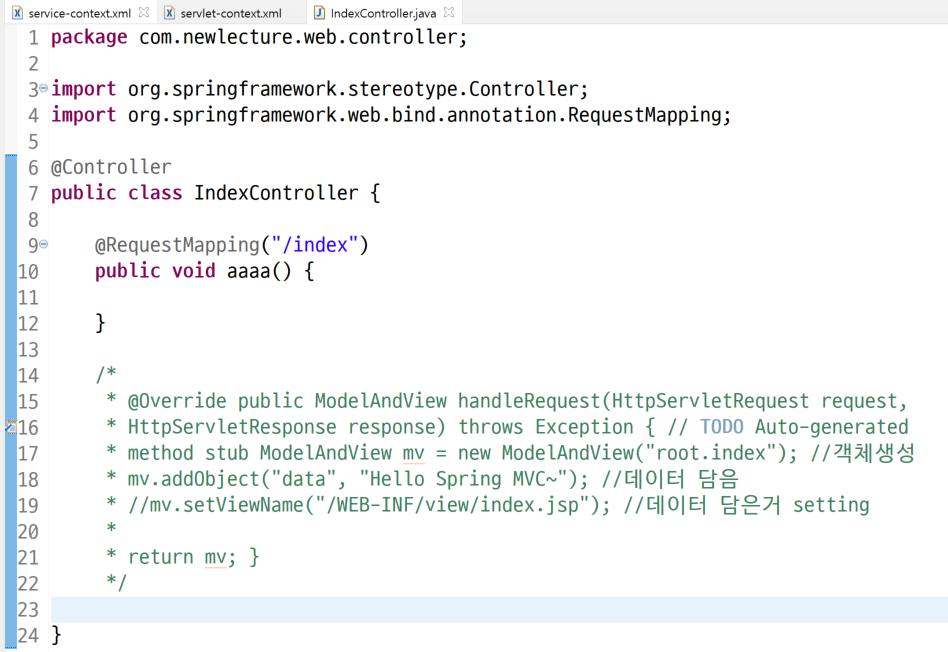Close the service-context.xml tab
The image size is (948, 652).
[x=144, y=12]
